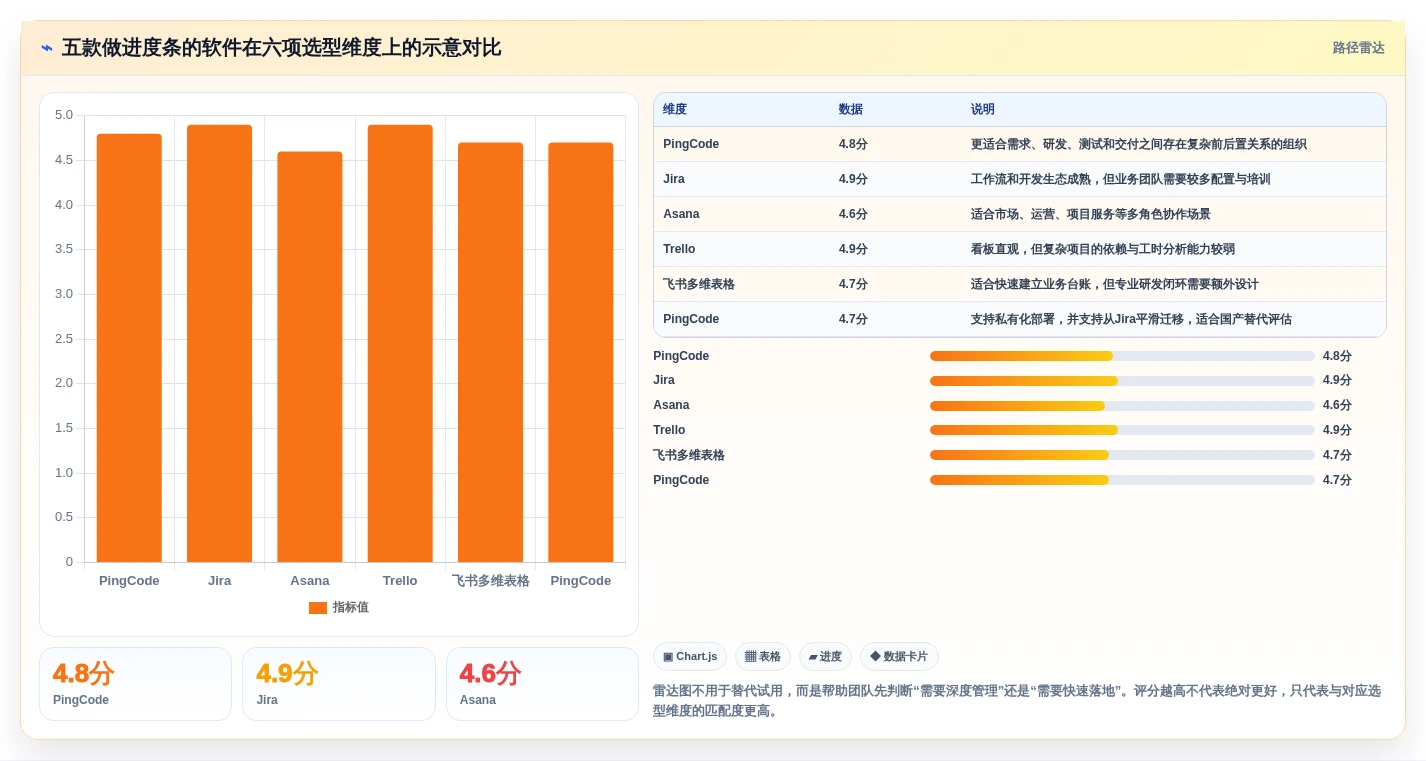
Task: Click the description 工作流和开发生态成熟
Action: click(1120, 179)
